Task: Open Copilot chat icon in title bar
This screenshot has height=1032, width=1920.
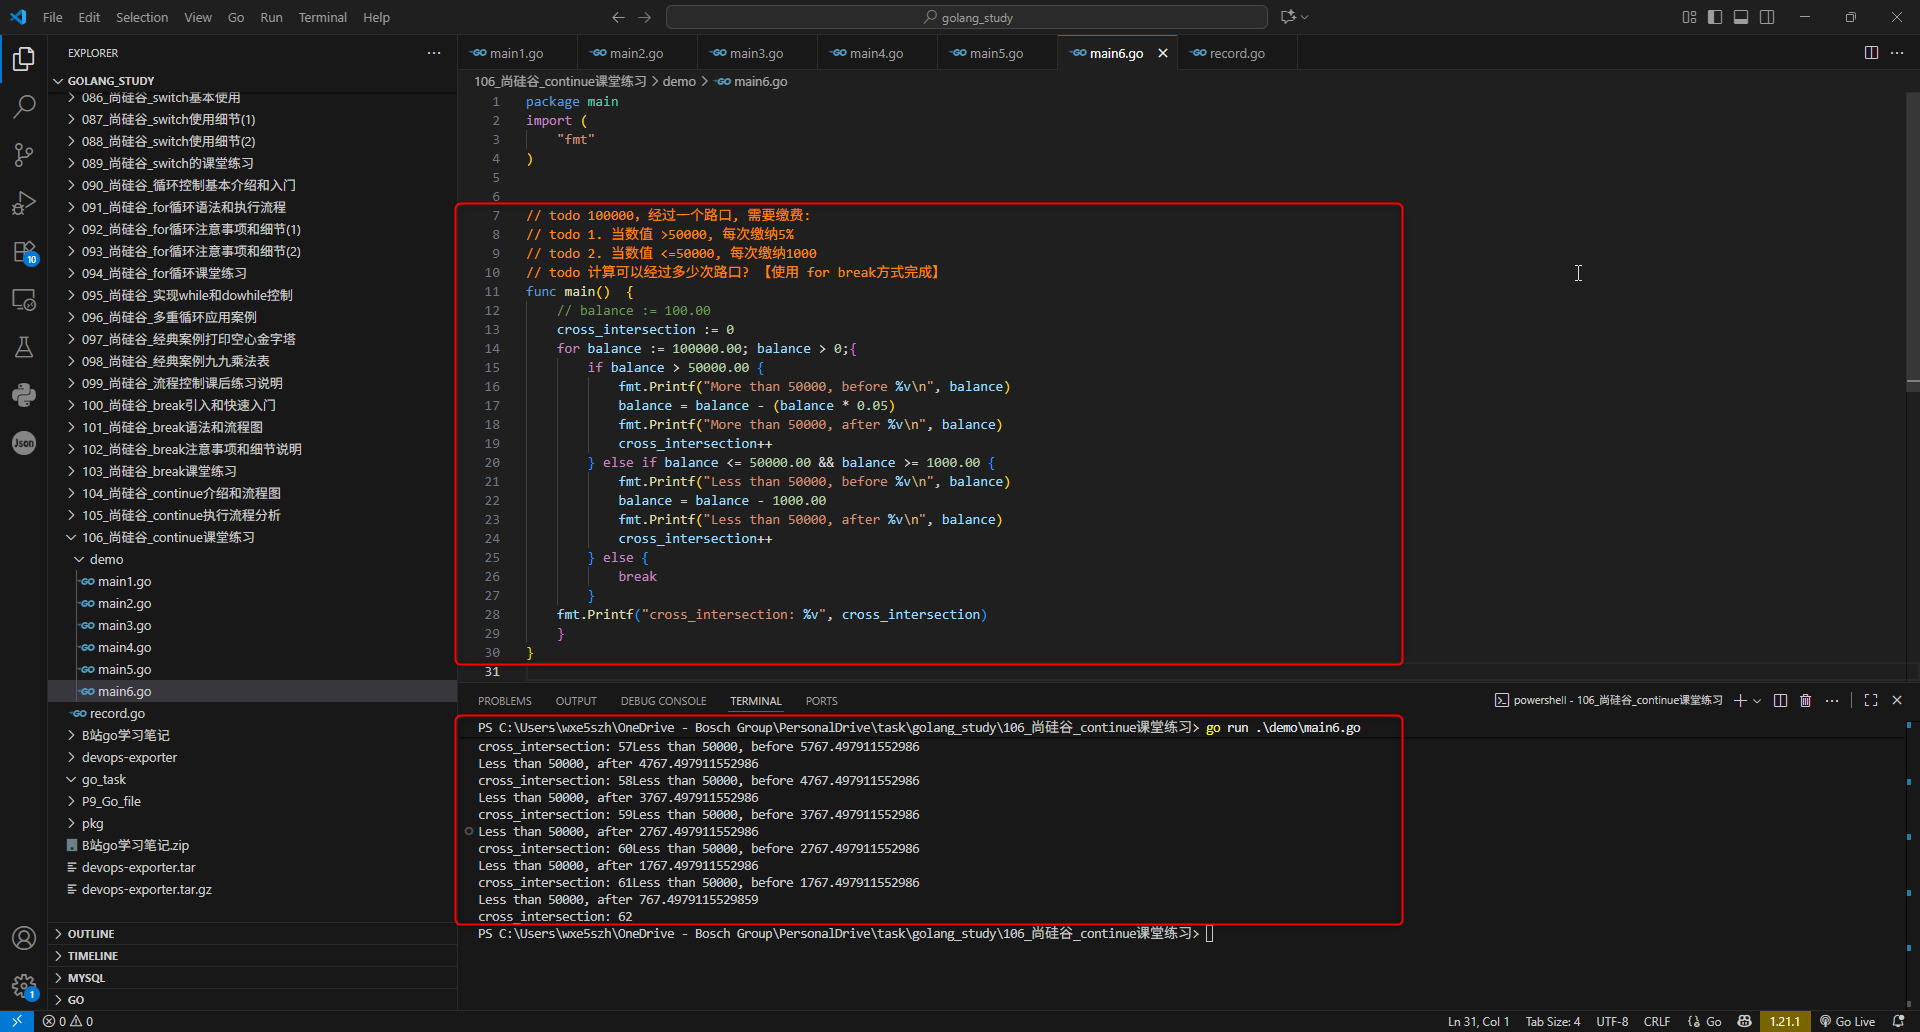Action: (x=1288, y=17)
